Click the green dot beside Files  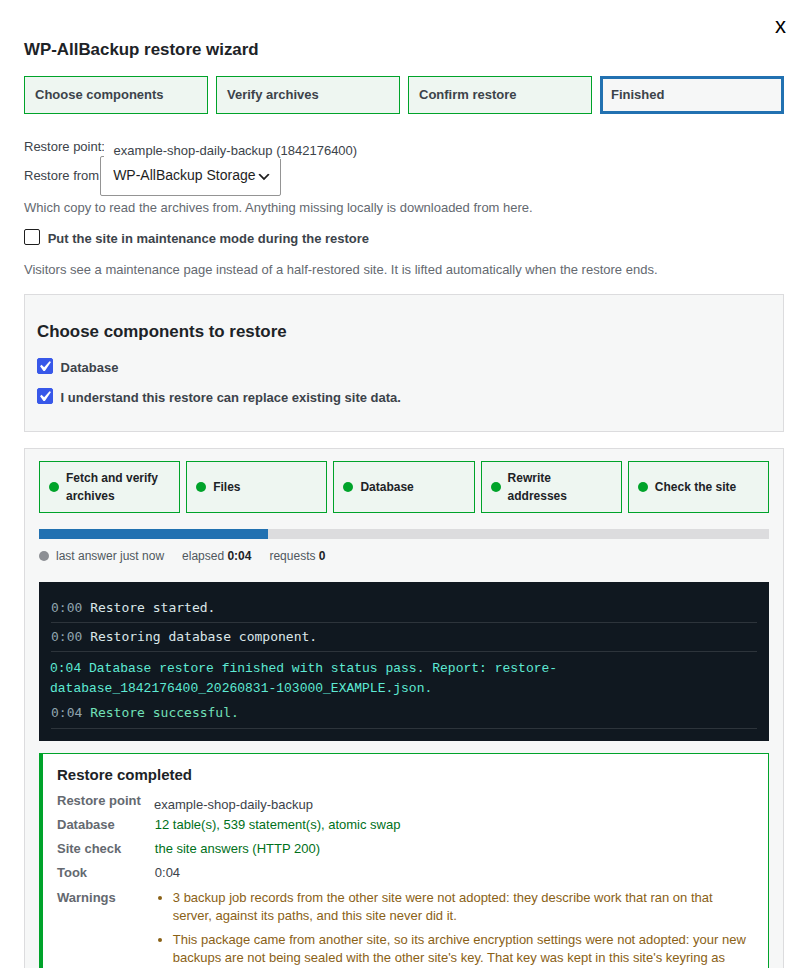(x=201, y=487)
